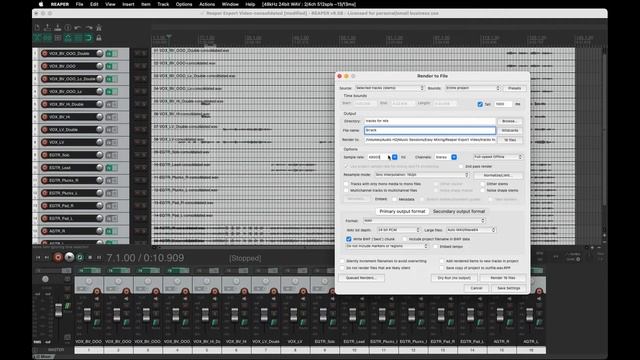Screen dimensions: 640x360
Task: Click the Cancel button in Render dialog
Action: 476,288
